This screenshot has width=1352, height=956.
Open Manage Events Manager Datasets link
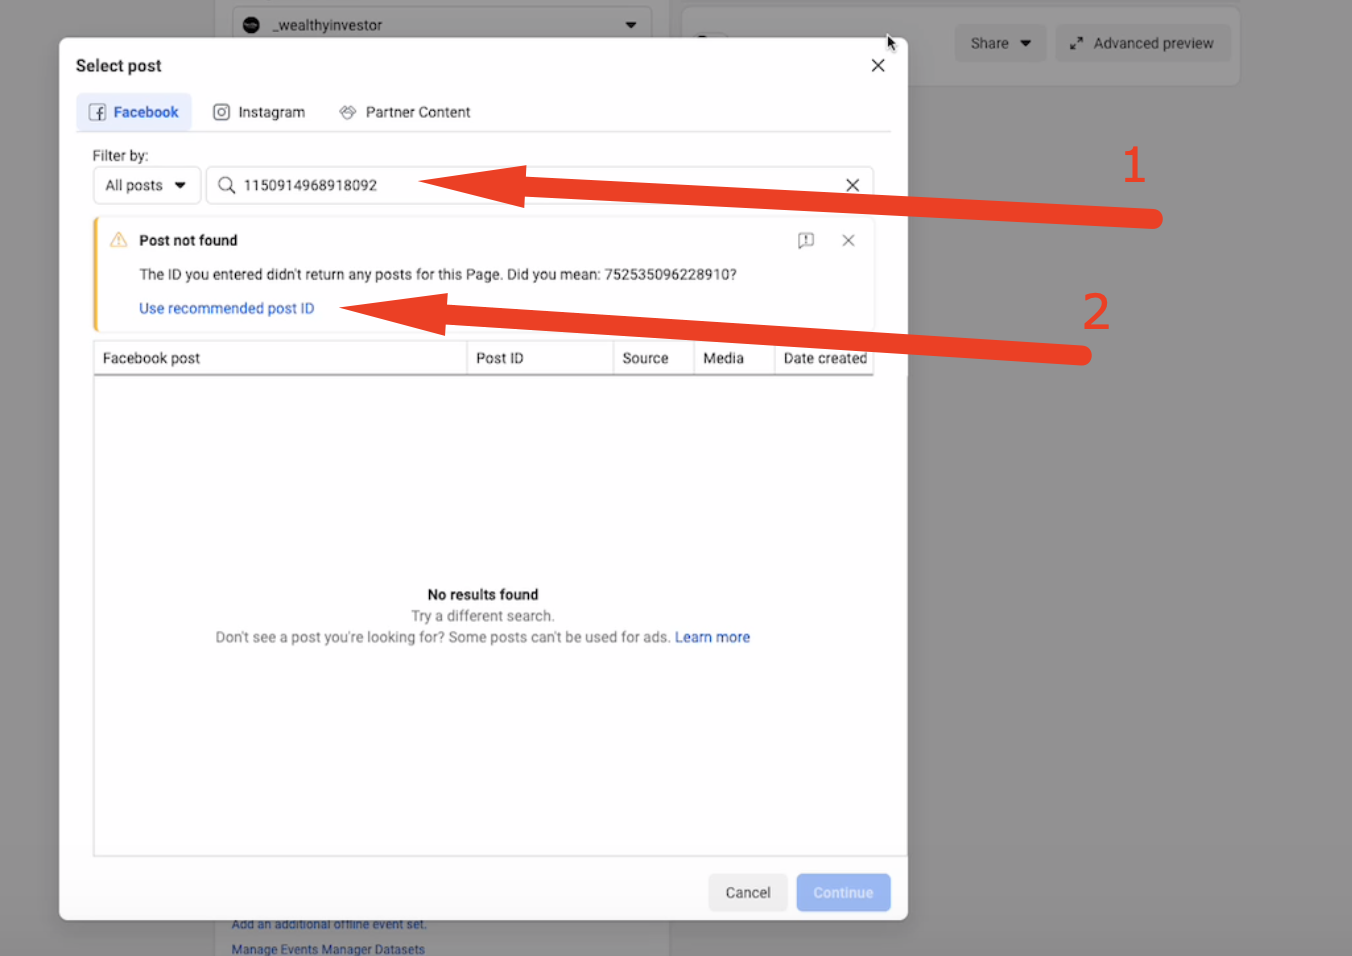pyautogui.click(x=328, y=949)
